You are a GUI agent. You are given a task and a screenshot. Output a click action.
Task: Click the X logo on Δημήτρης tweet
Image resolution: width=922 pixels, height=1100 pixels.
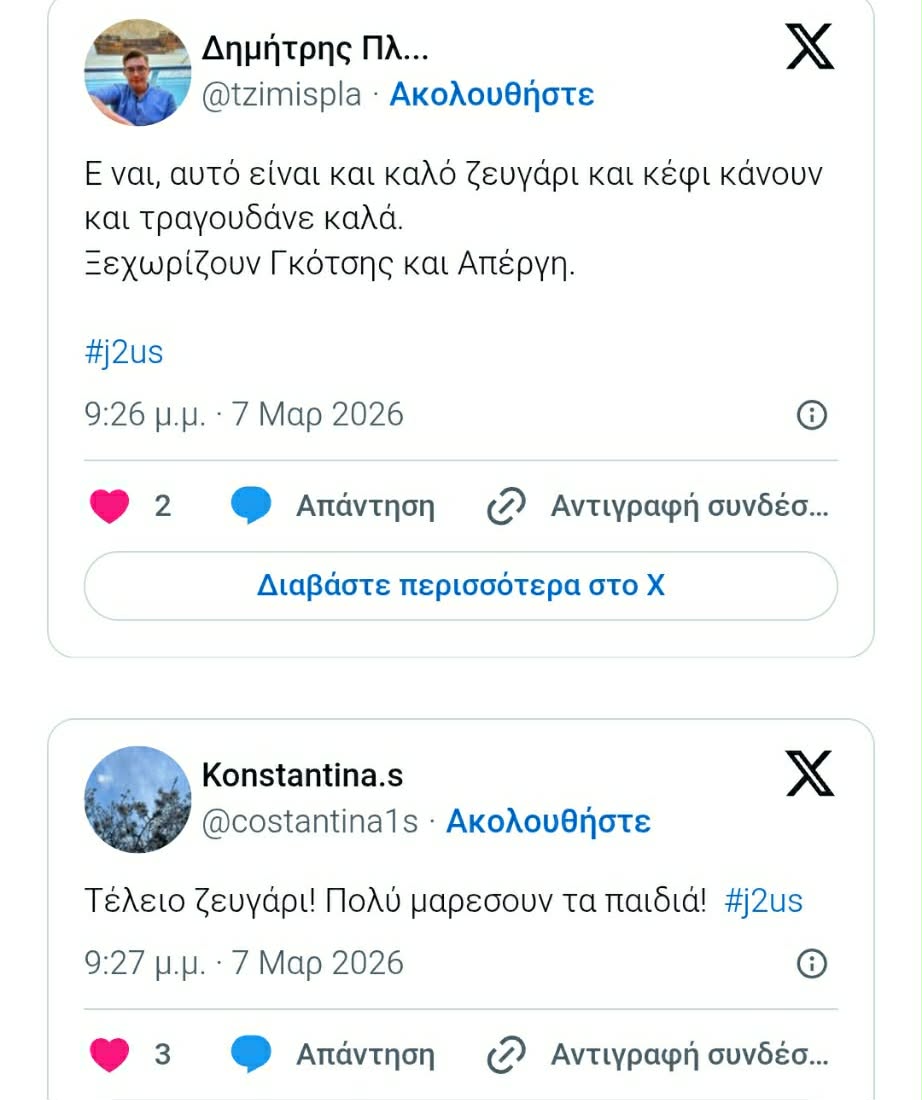(x=809, y=46)
